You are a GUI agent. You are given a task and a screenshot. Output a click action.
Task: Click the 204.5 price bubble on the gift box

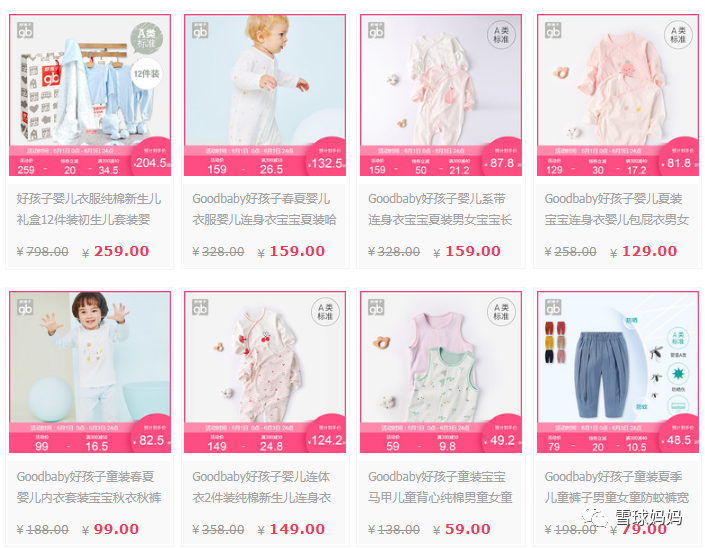tap(151, 162)
